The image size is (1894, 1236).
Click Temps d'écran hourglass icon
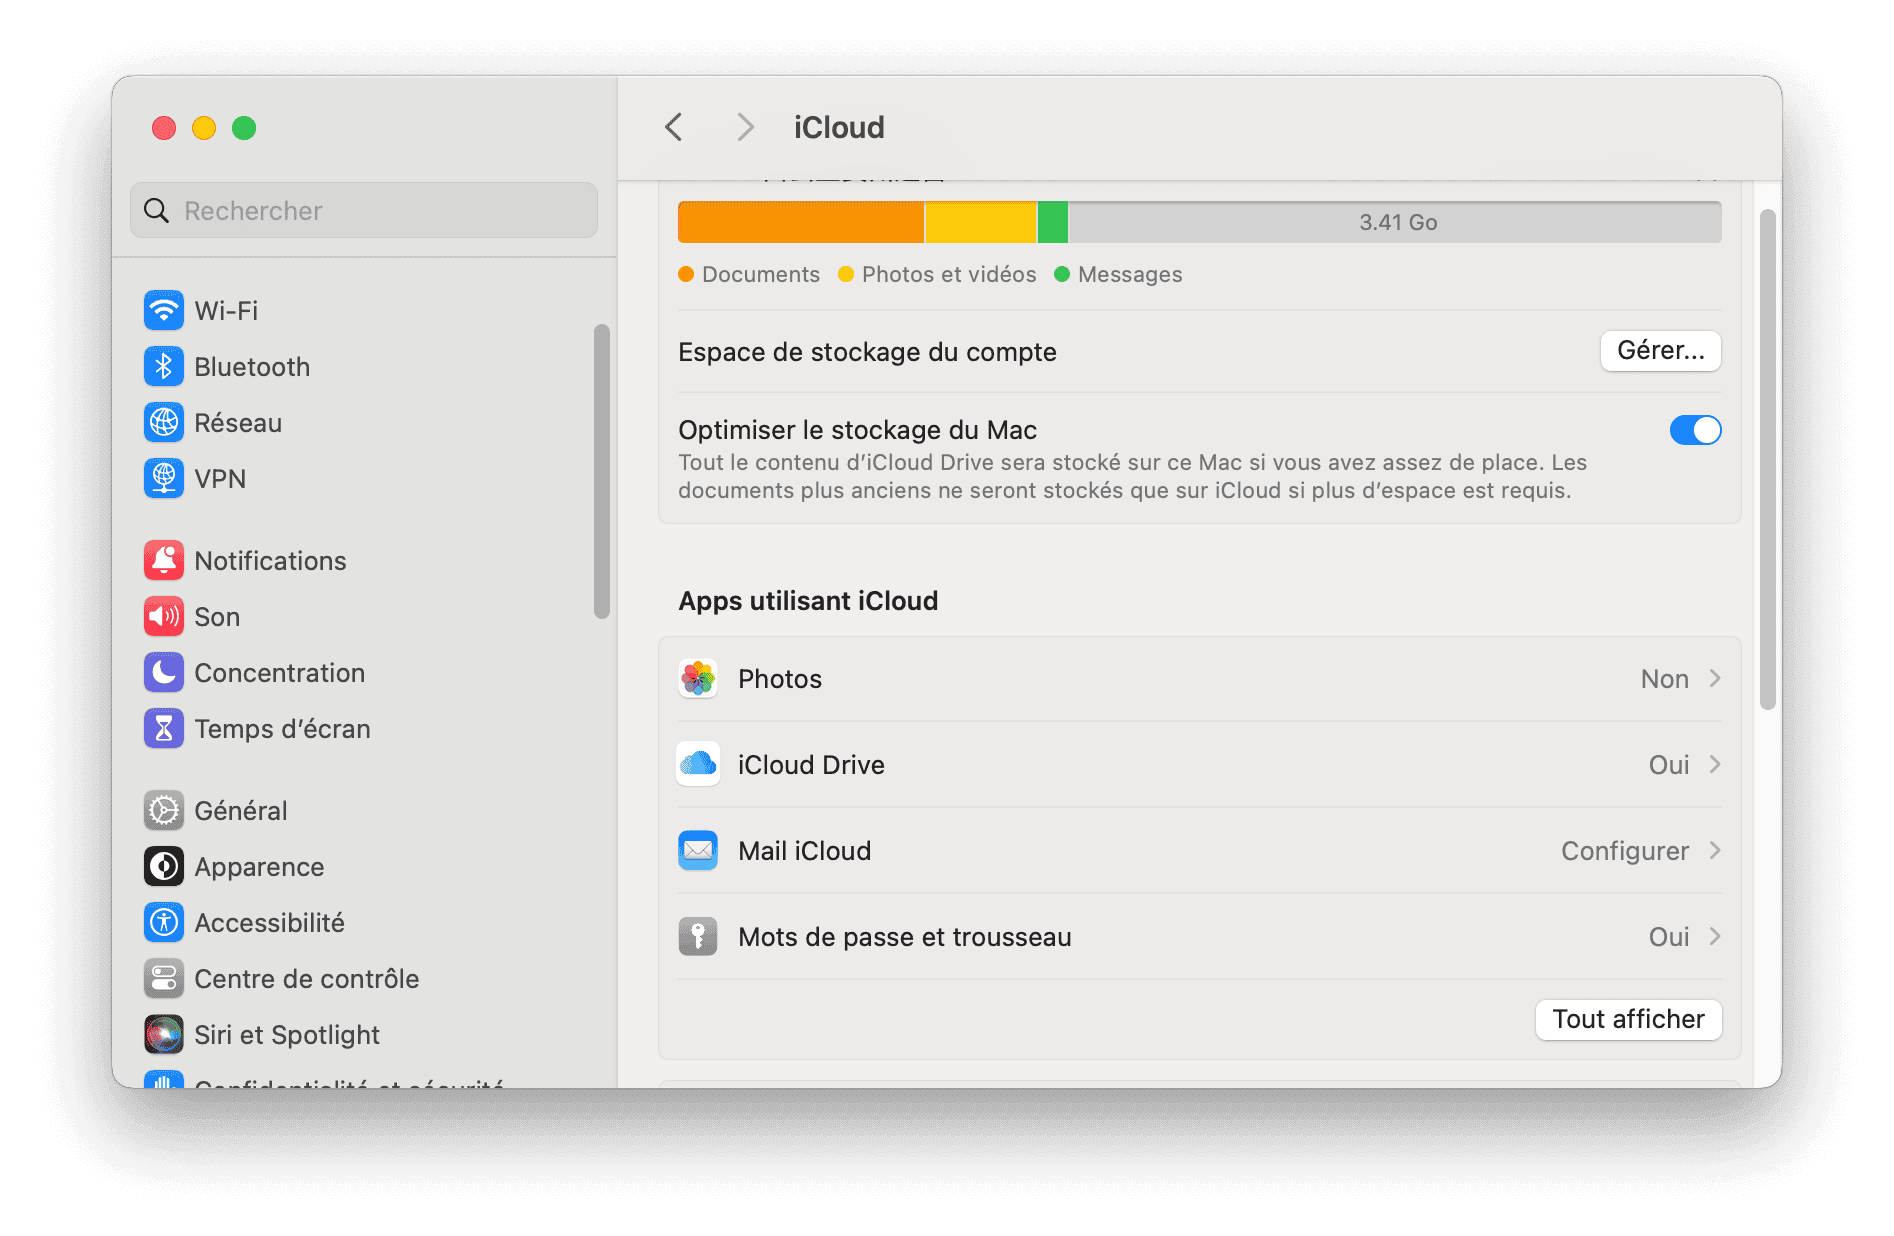164,729
